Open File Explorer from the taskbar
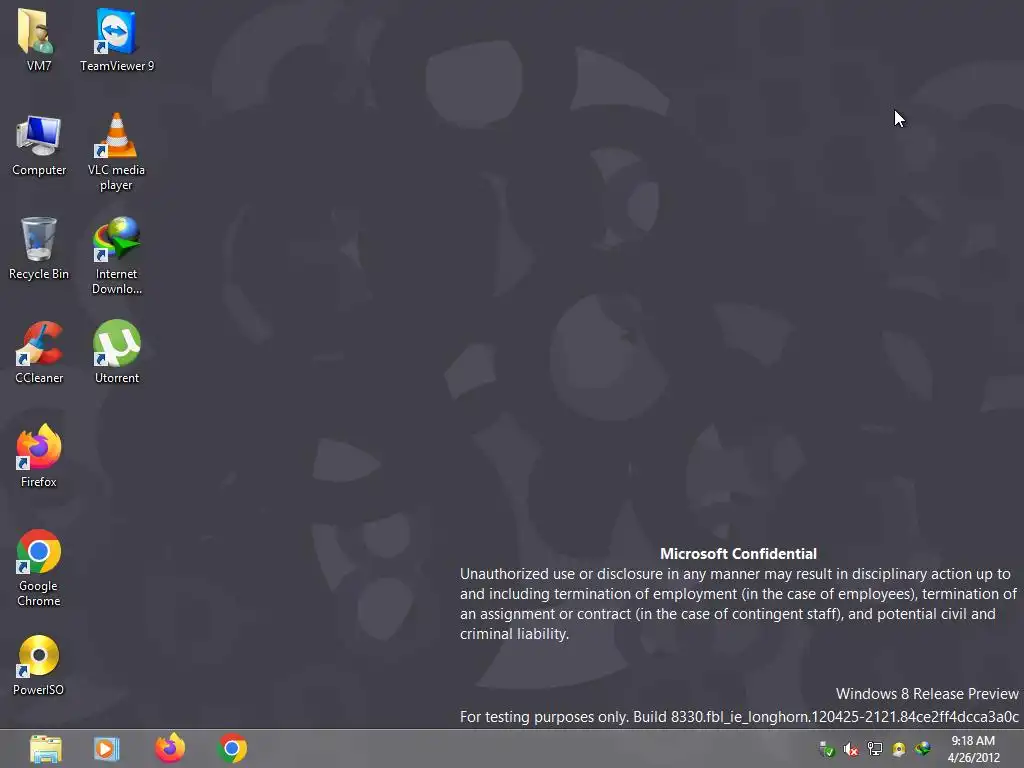This screenshot has height=768, width=1024. [x=46, y=748]
